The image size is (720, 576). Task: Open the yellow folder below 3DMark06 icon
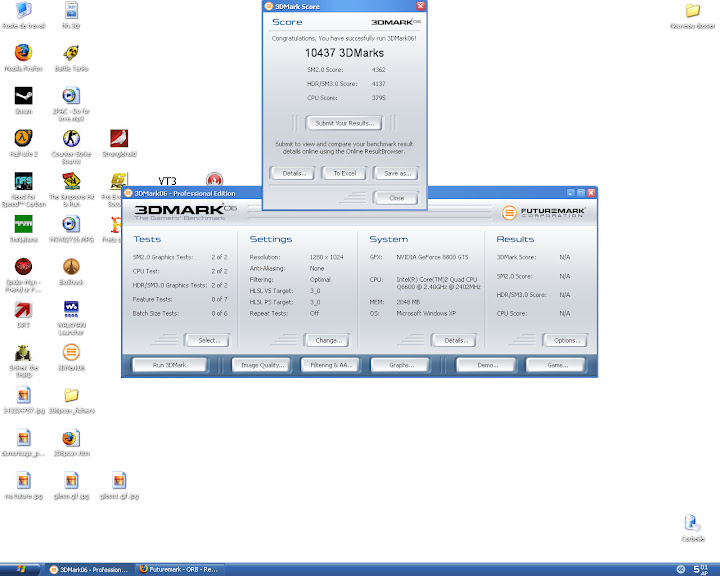click(71, 399)
